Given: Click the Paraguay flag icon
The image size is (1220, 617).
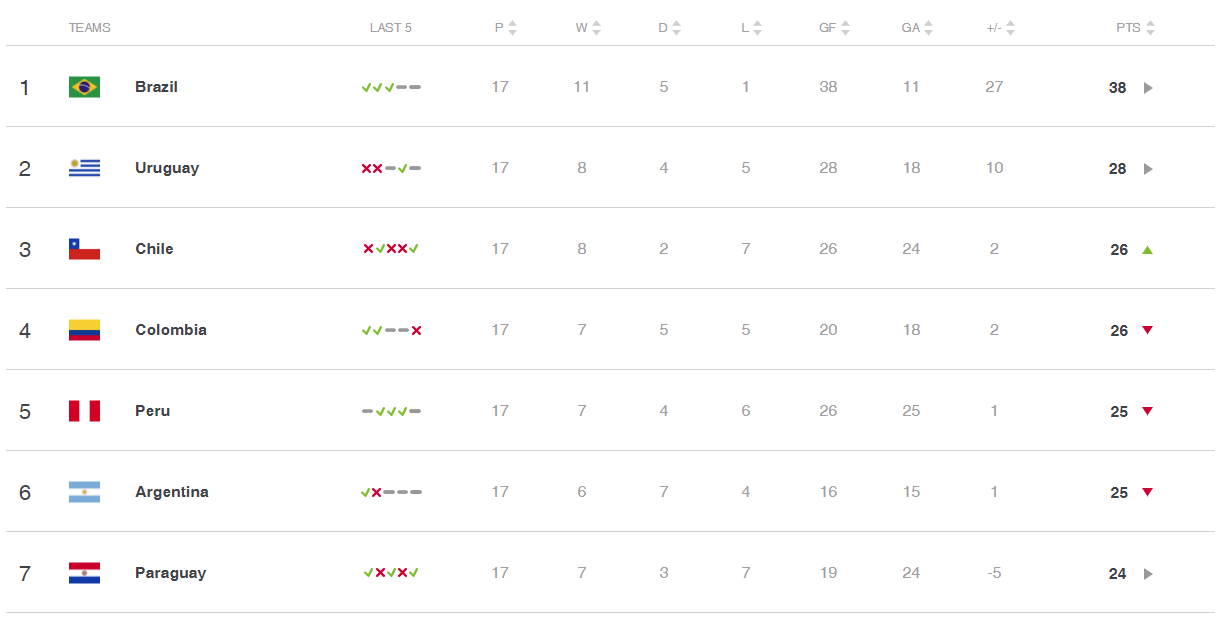Looking at the screenshot, I should pos(84,573).
